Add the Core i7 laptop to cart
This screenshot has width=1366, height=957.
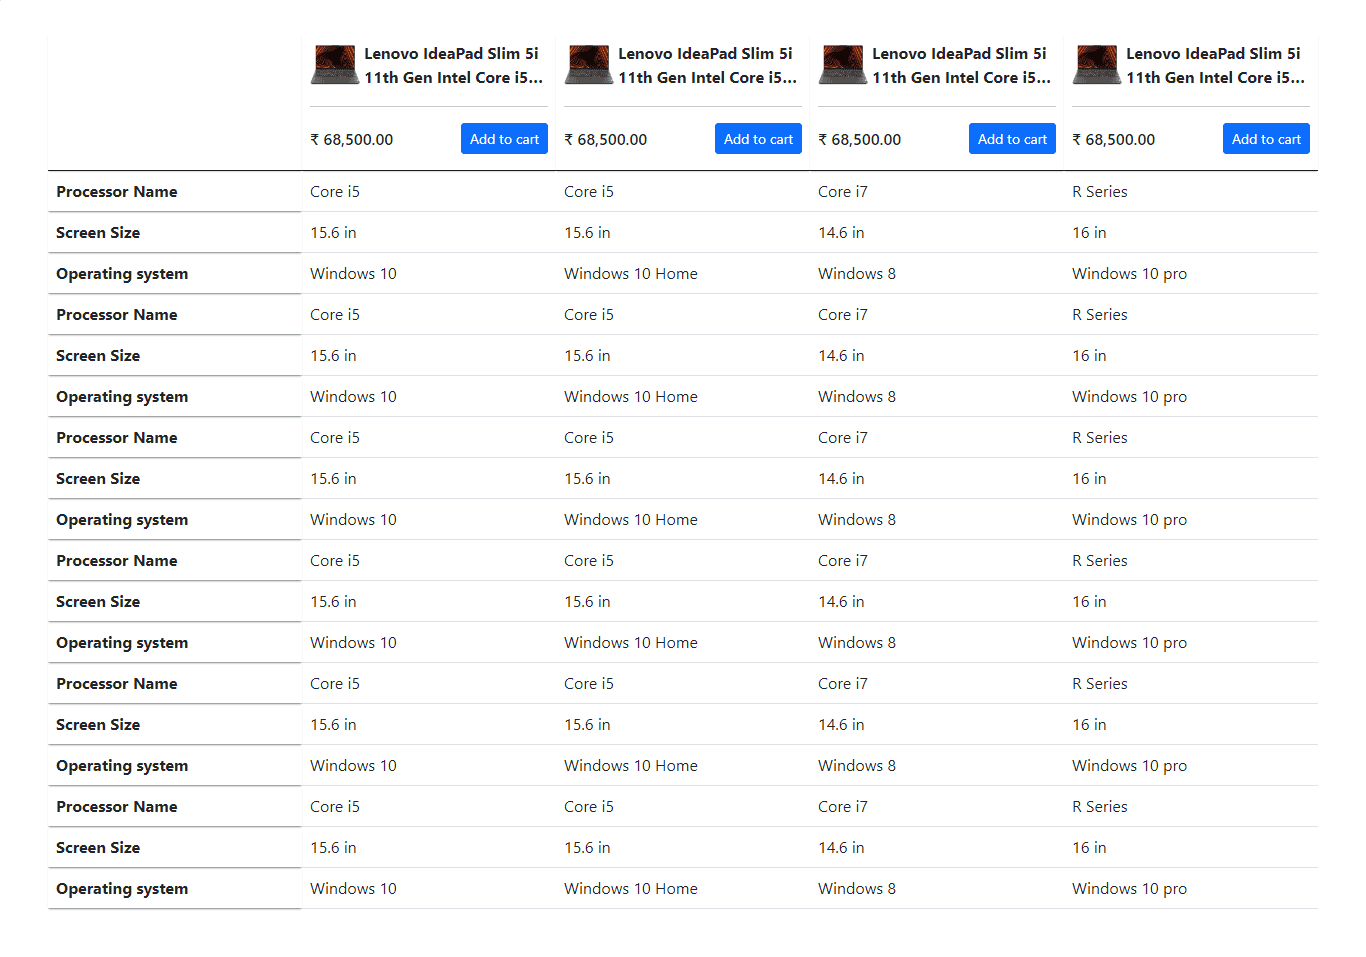pyautogui.click(x=1012, y=139)
